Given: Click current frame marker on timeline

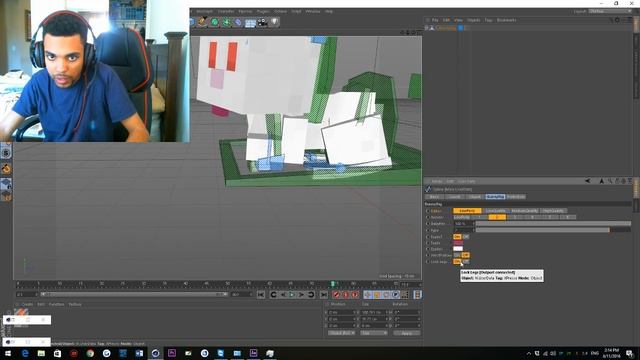Looking at the screenshot, I should [333, 284].
